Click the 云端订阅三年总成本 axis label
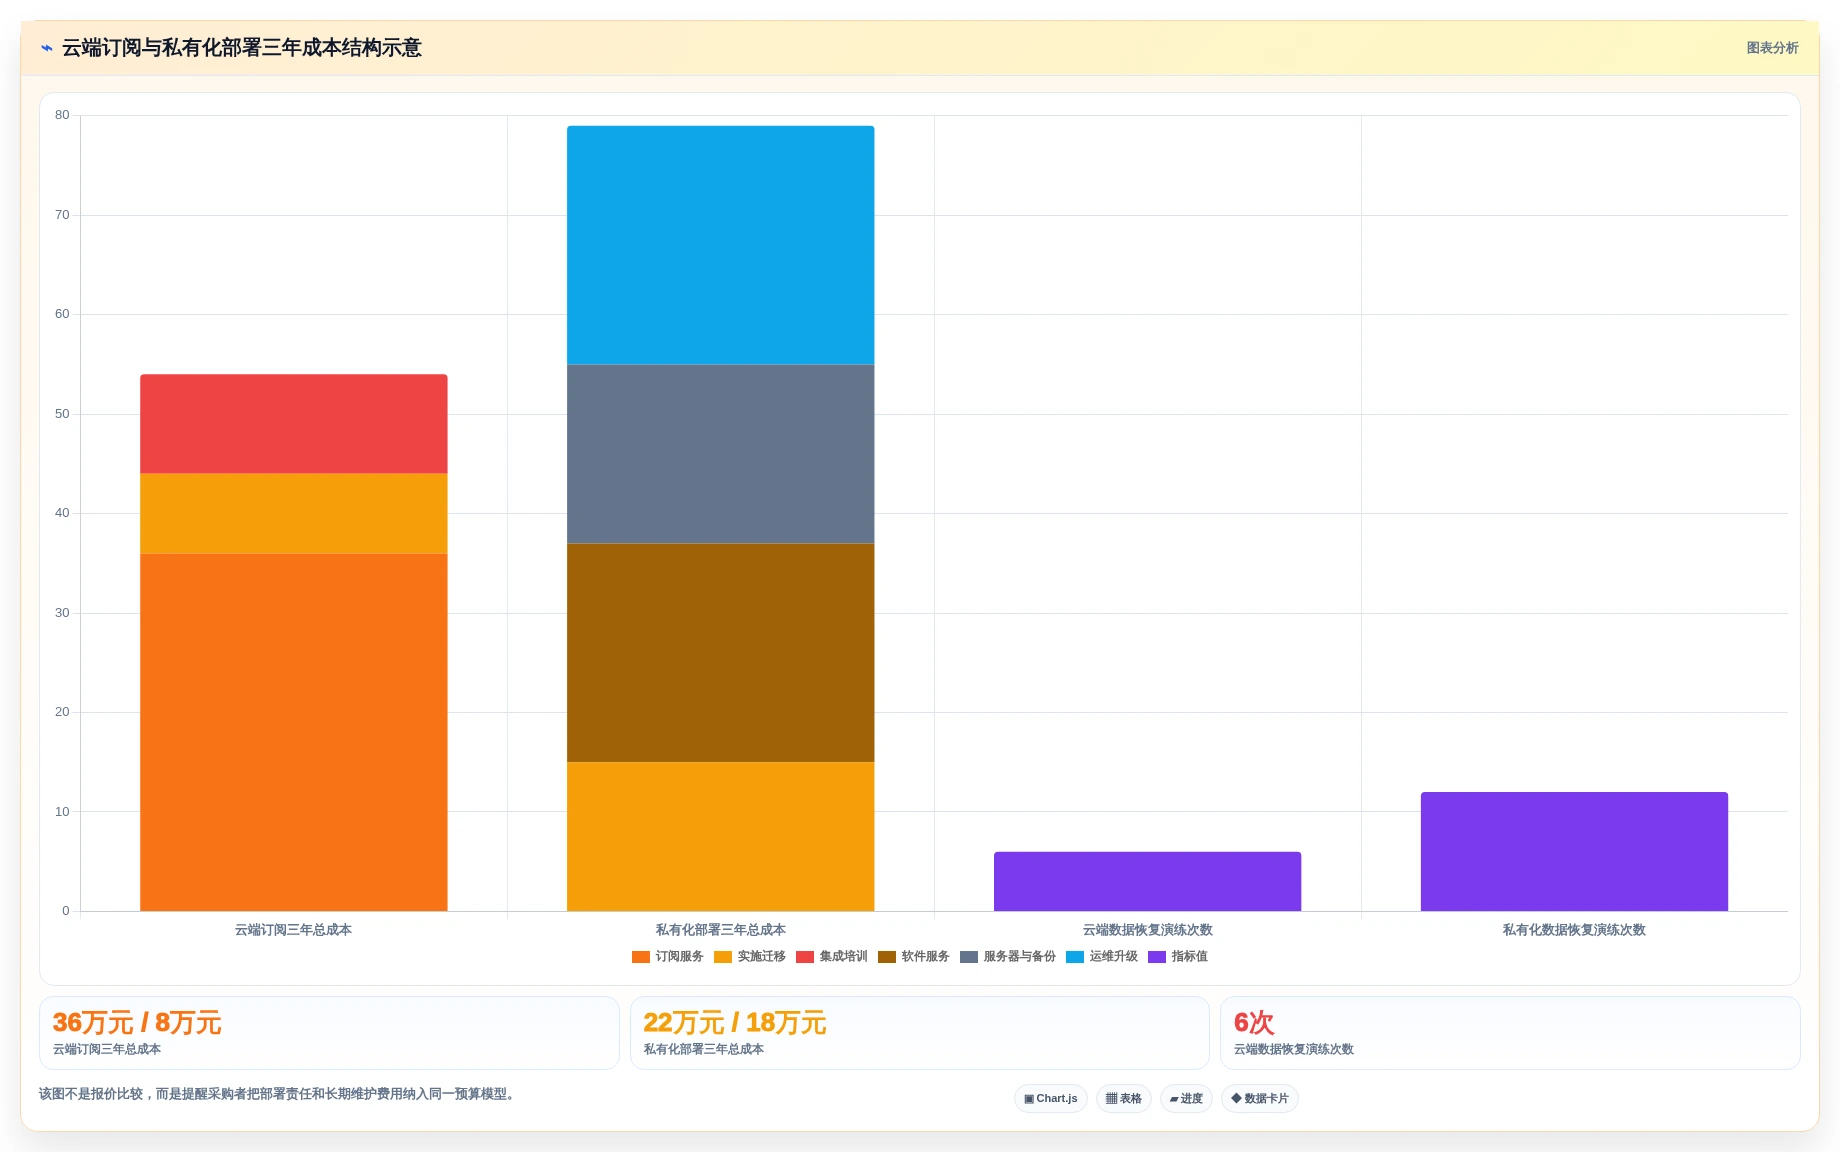 [x=293, y=930]
